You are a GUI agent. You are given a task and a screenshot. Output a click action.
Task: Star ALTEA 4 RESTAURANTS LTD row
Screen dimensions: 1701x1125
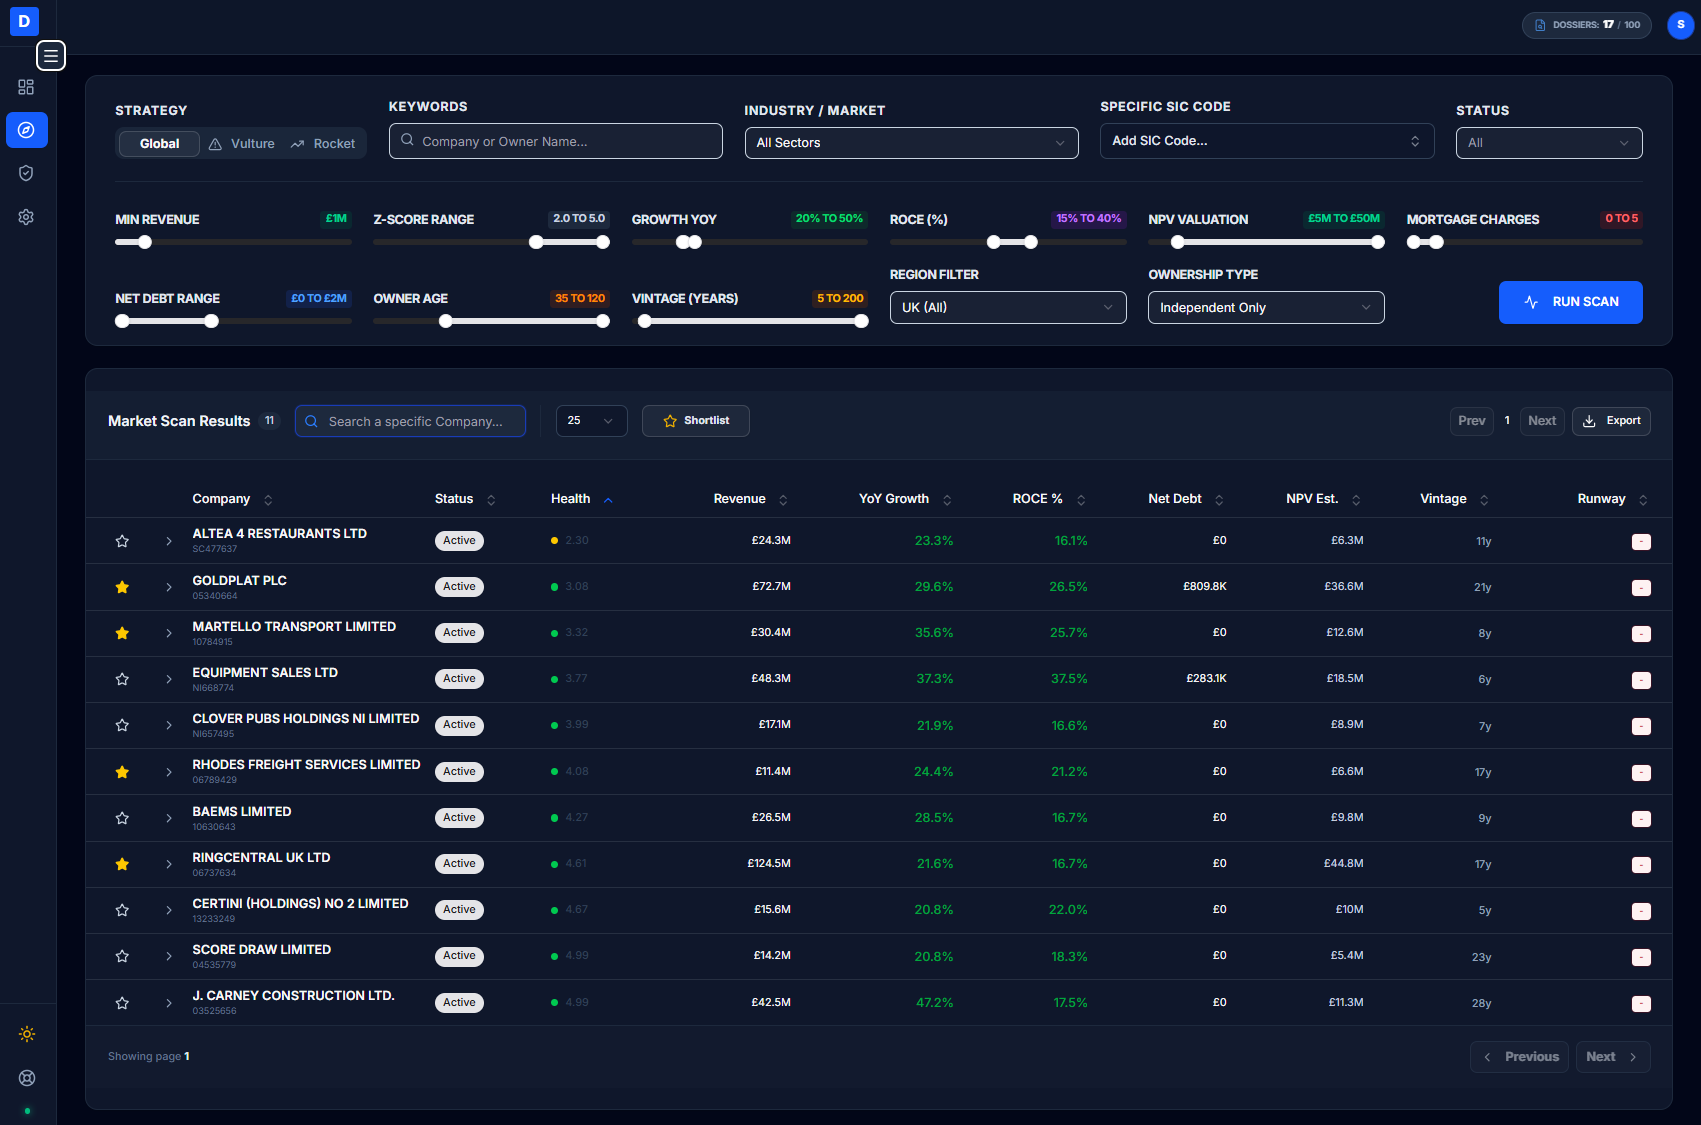pyautogui.click(x=122, y=540)
